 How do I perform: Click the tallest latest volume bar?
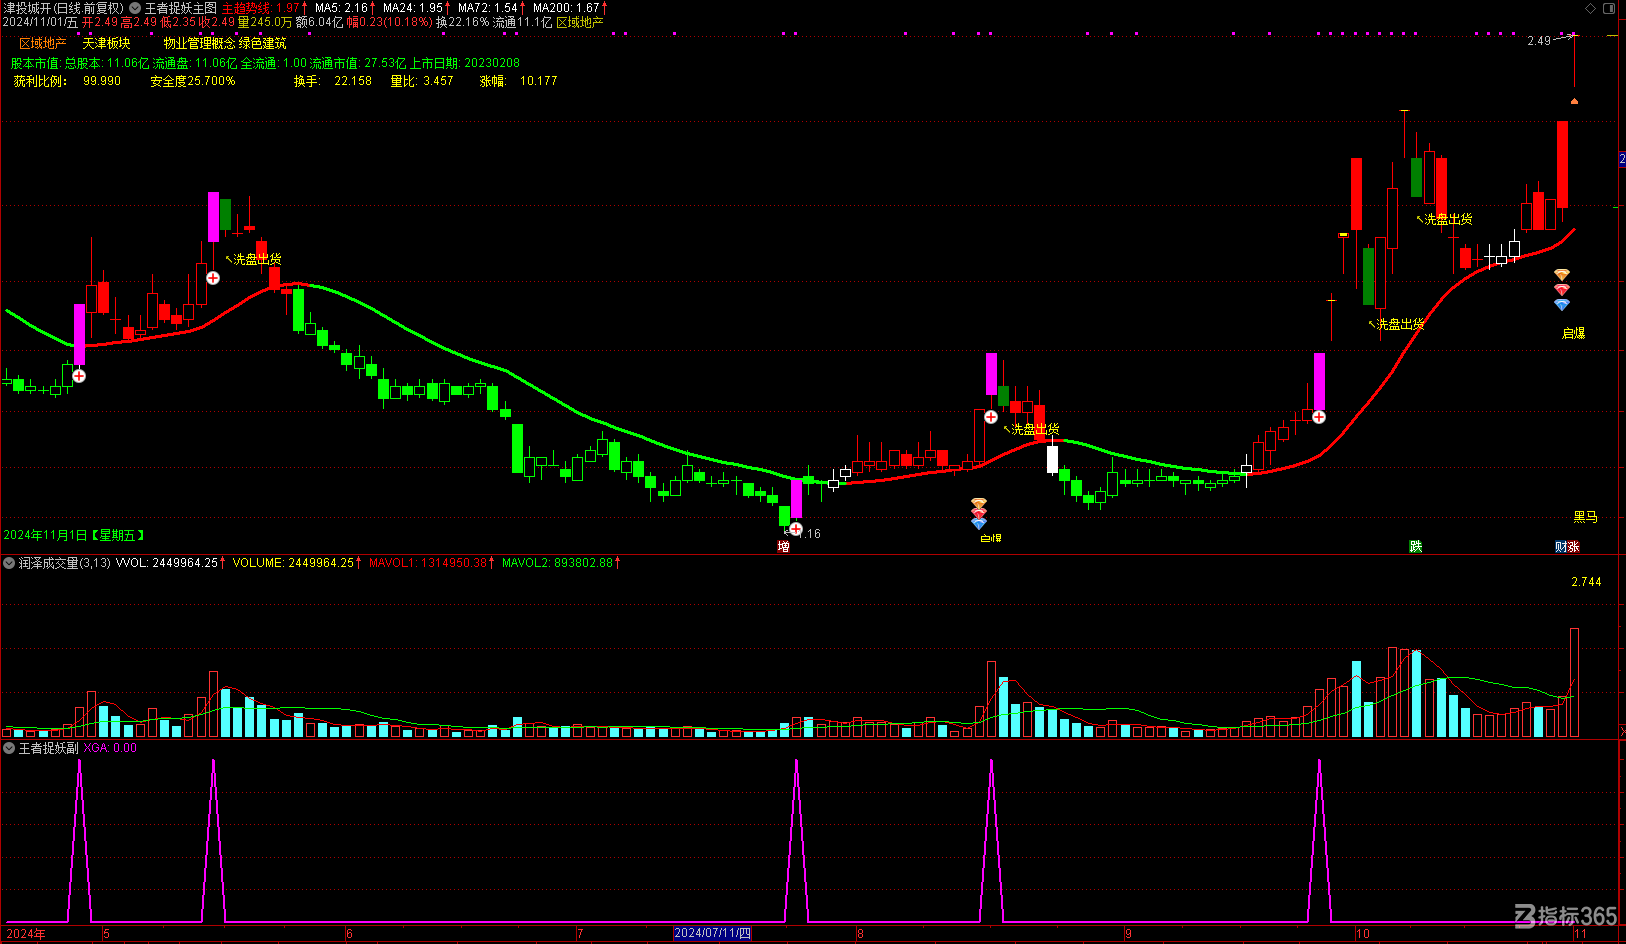pos(1574,682)
